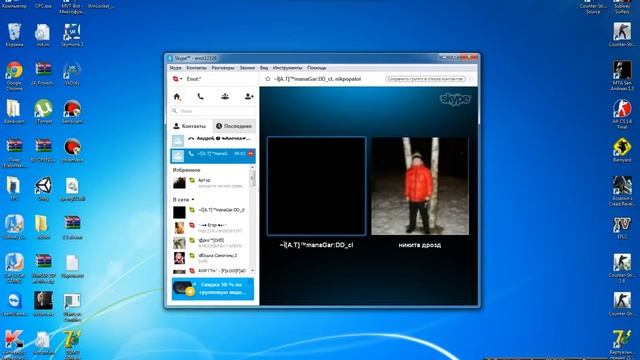The height and width of the screenshot is (360, 640).
Task: Open the Skymonk 2 desktop shortcut
Action: (x=72, y=35)
